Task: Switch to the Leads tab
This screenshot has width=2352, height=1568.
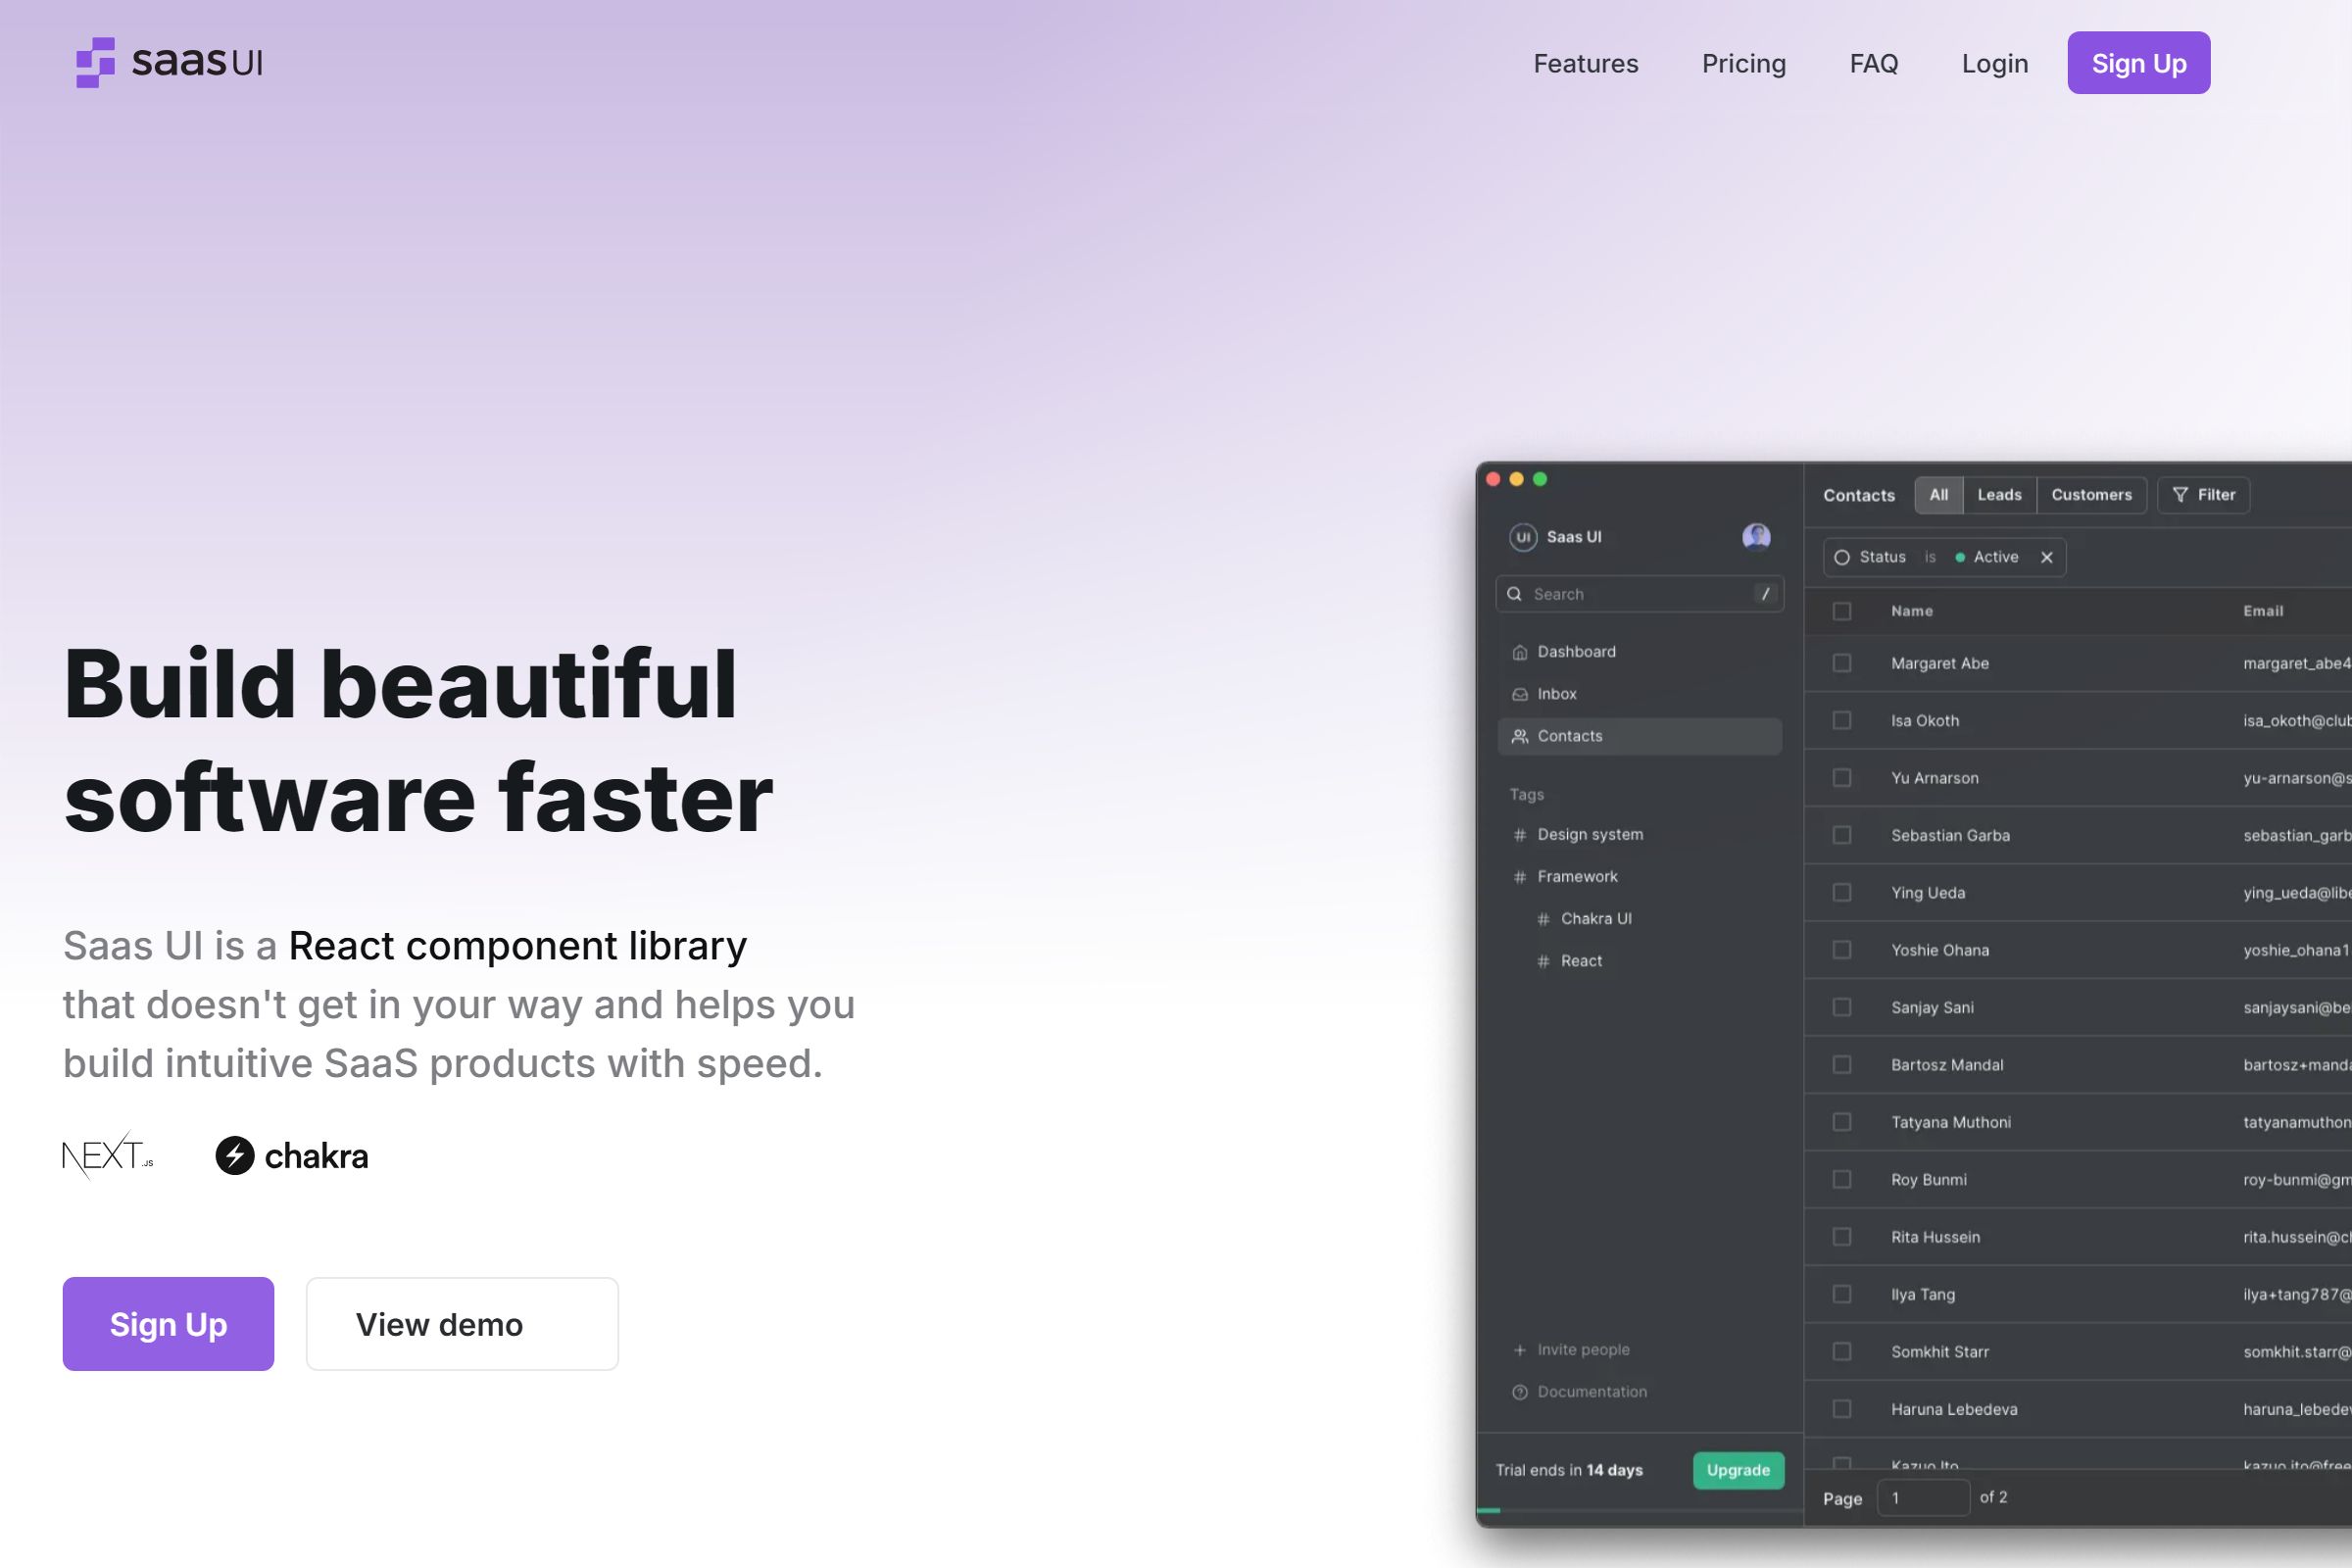Action: tap(1999, 495)
